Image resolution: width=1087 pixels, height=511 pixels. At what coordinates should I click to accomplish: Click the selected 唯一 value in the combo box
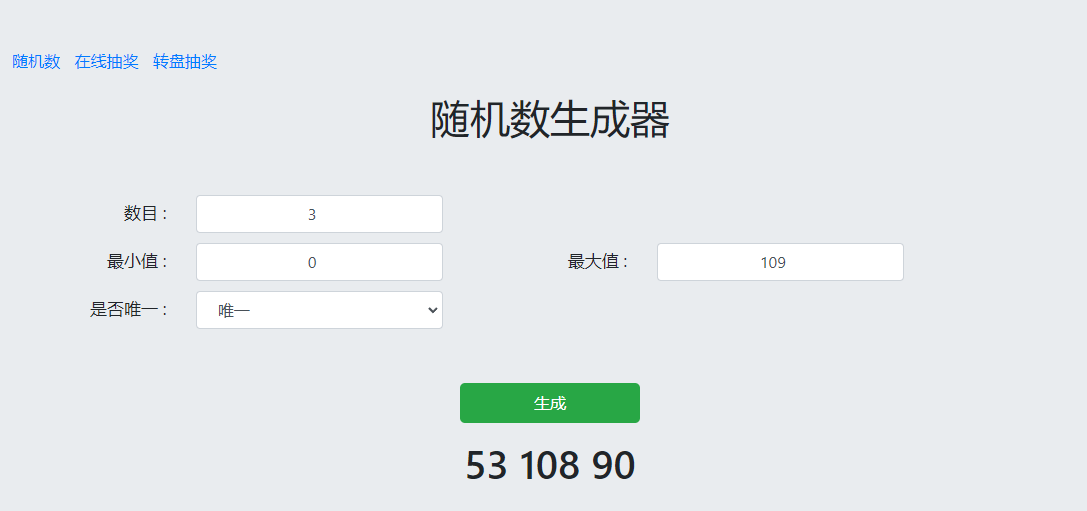pyautogui.click(x=234, y=311)
